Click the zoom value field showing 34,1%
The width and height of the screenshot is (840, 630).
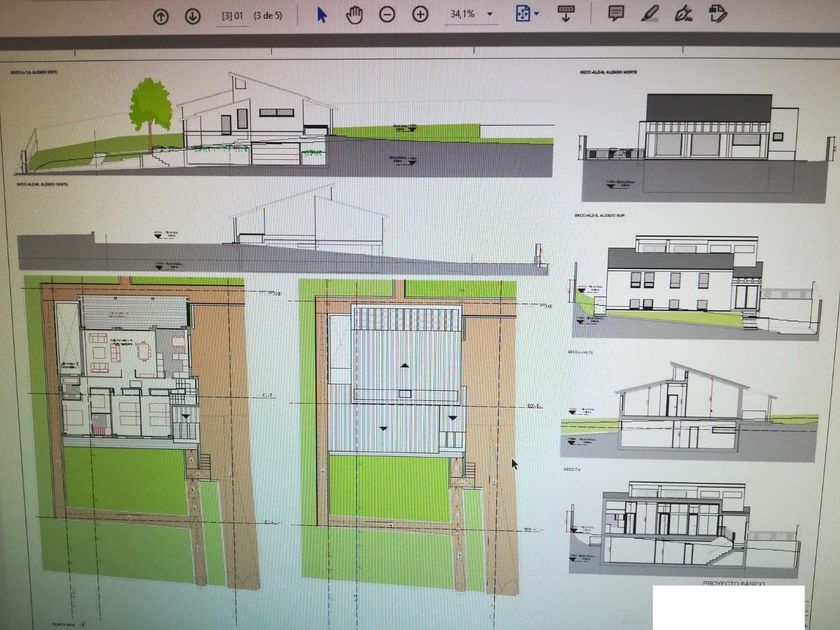tap(463, 14)
